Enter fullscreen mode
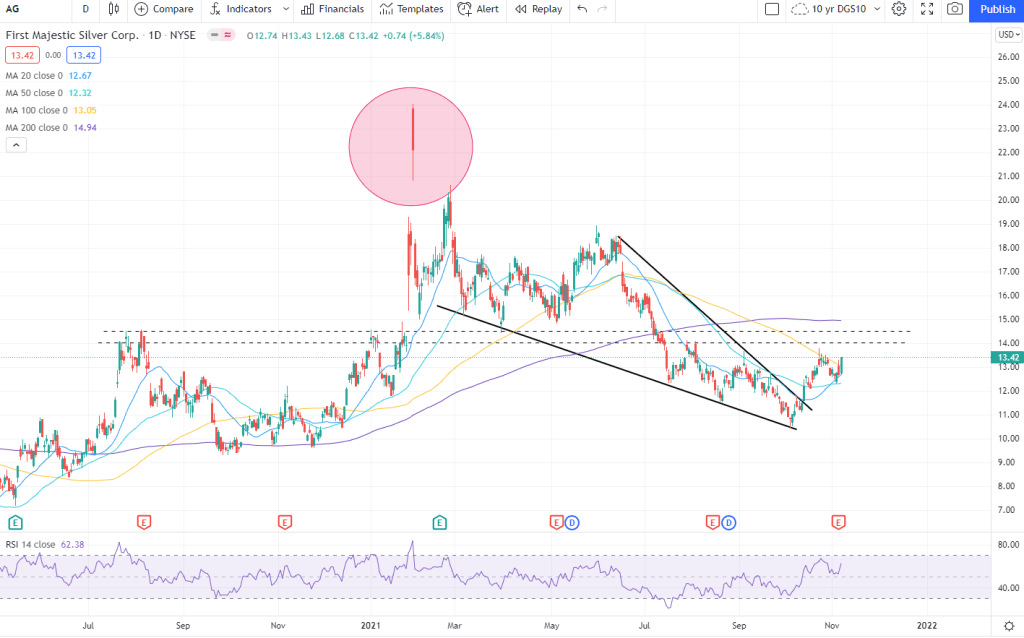 (927, 9)
